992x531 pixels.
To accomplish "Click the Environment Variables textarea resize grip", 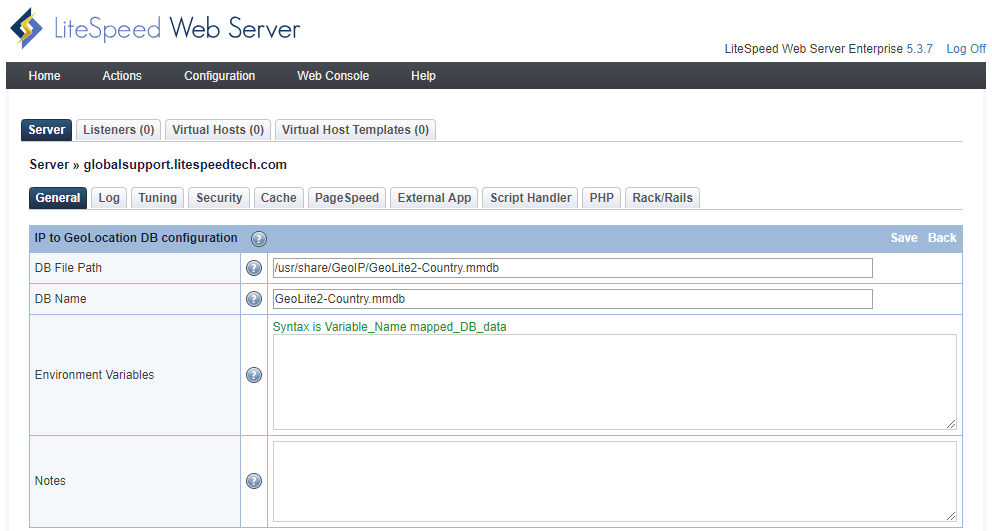I will pyautogui.click(x=951, y=424).
